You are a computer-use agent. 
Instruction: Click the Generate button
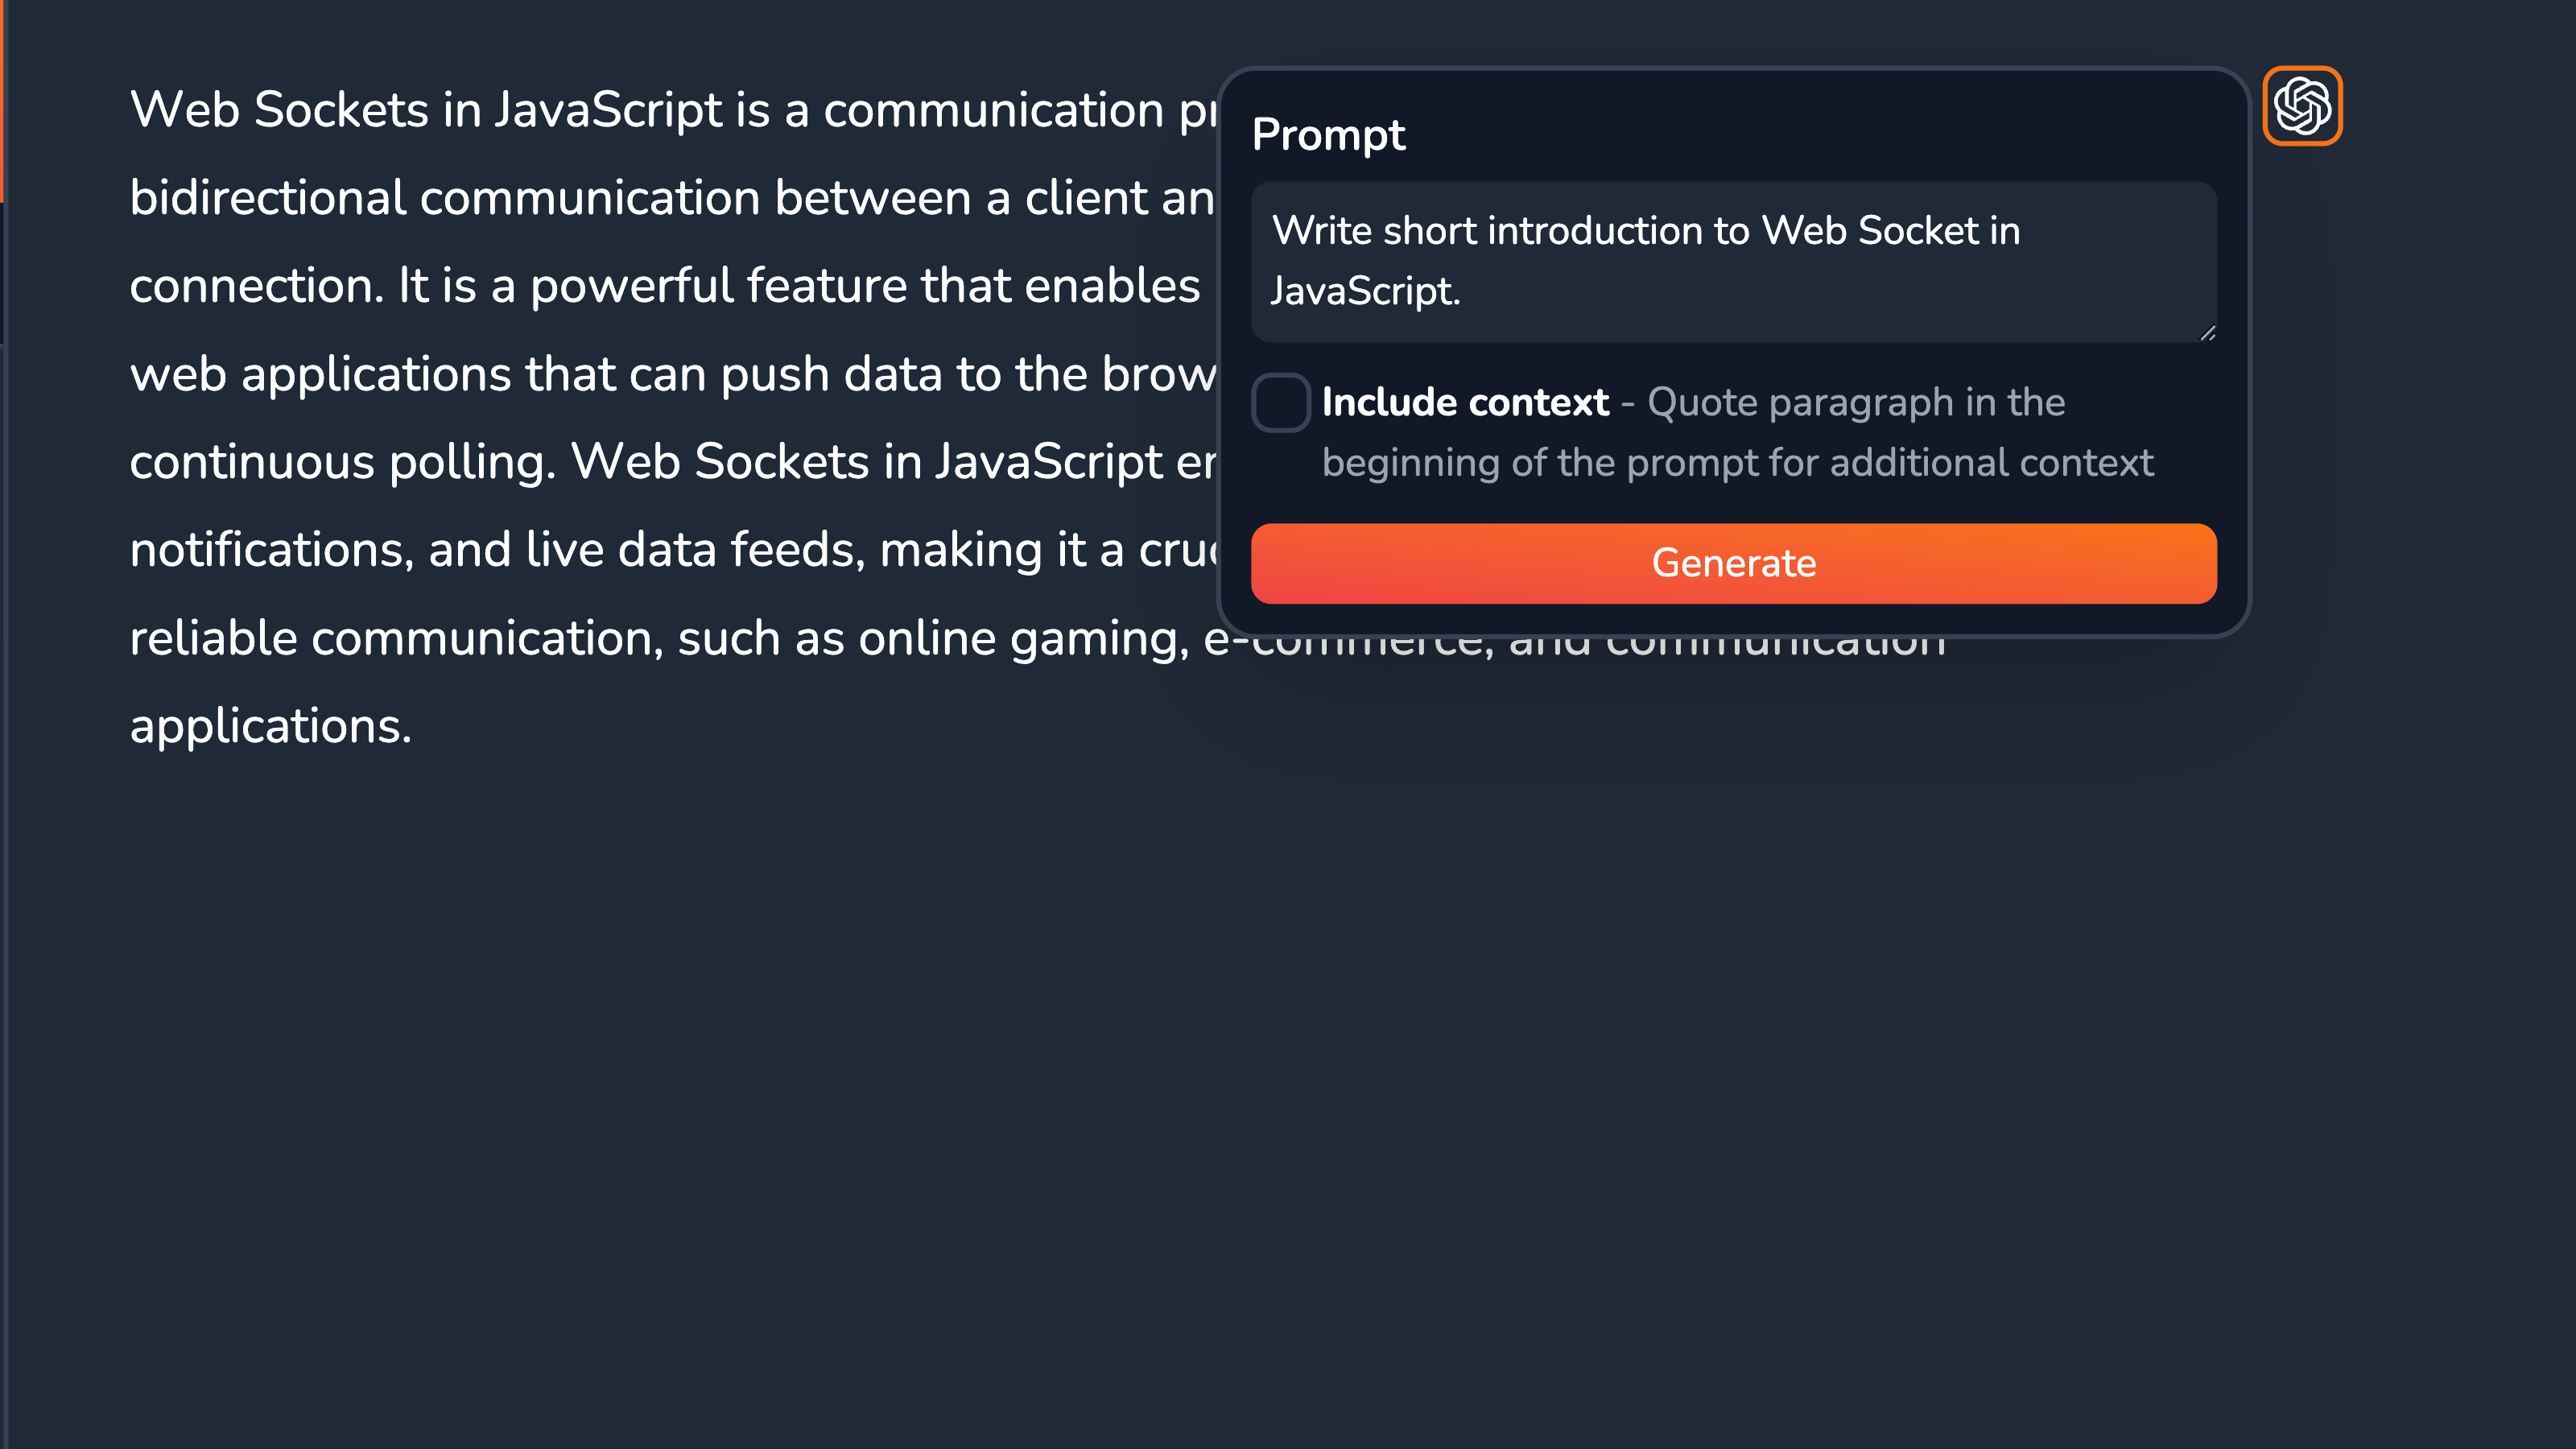tap(1733, 563)
